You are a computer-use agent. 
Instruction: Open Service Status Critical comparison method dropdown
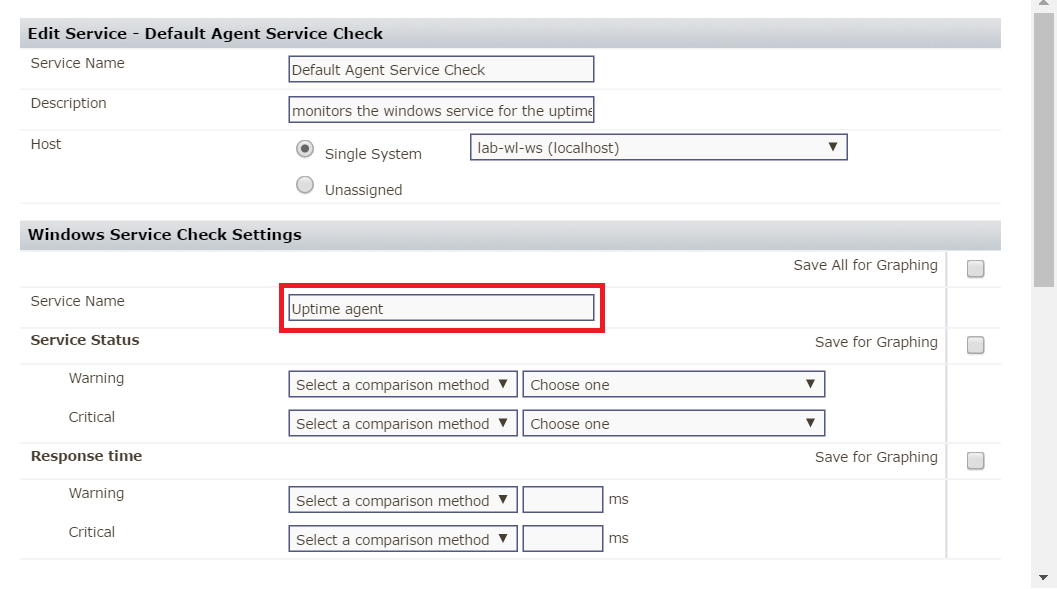tap(403, 424)
